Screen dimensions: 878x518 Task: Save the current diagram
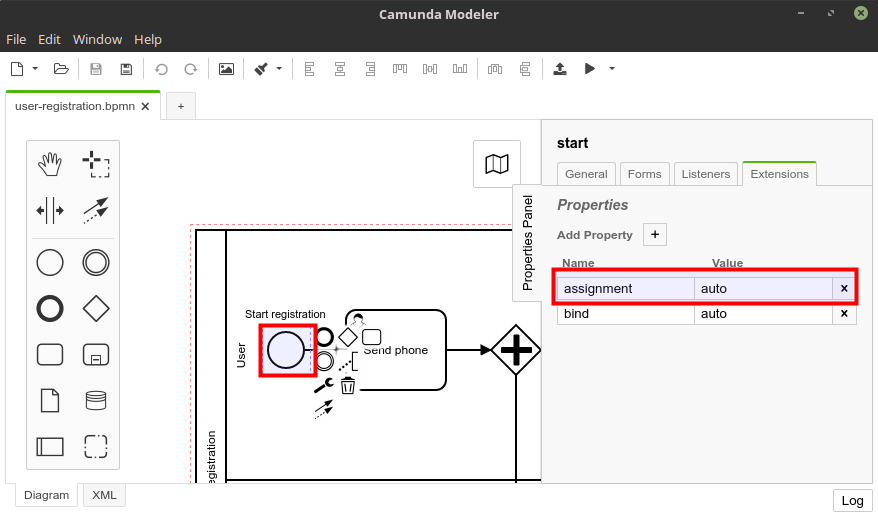[96, 69]
